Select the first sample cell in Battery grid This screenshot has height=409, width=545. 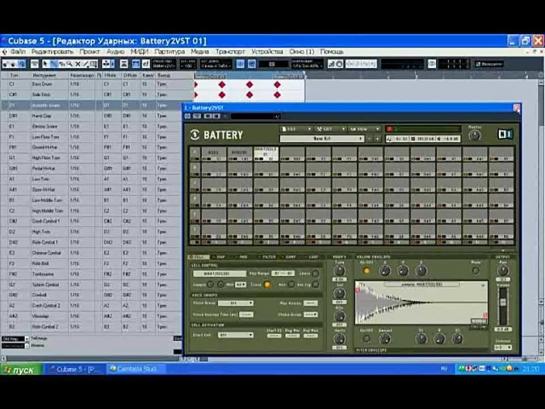pyautogui.click(x=213, y=154)
